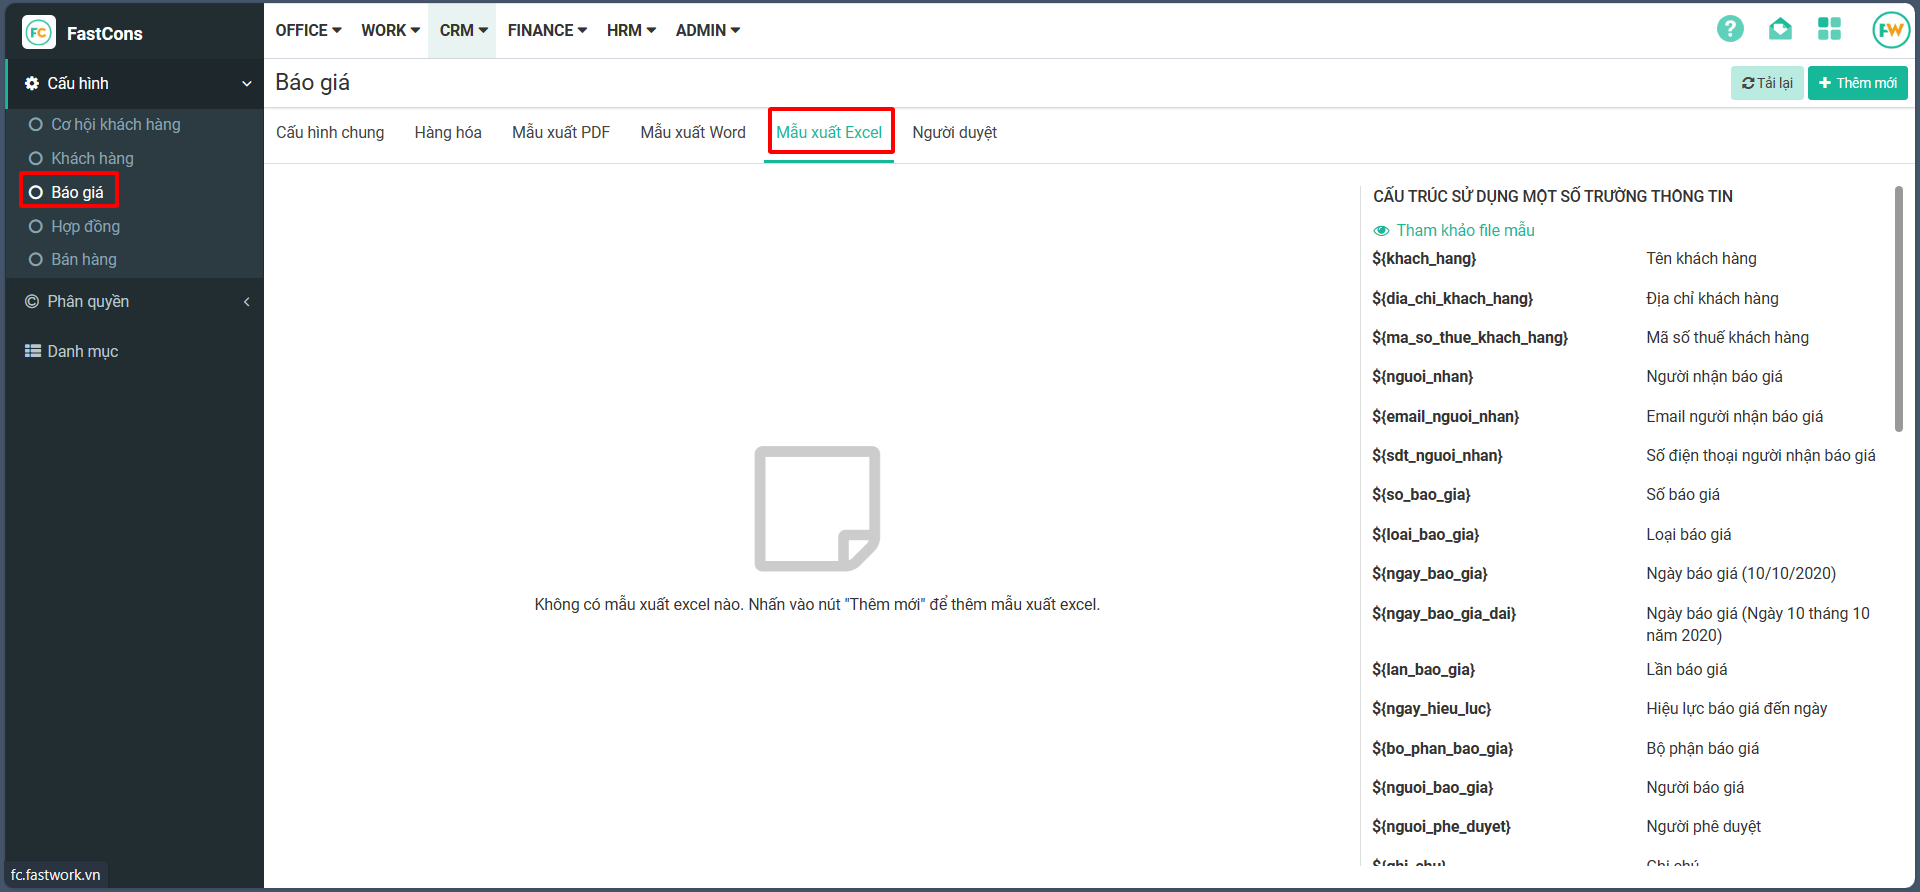Screen dimensions: 1920x892
Task: Click the Danh mục list icon
Action: 33,351
